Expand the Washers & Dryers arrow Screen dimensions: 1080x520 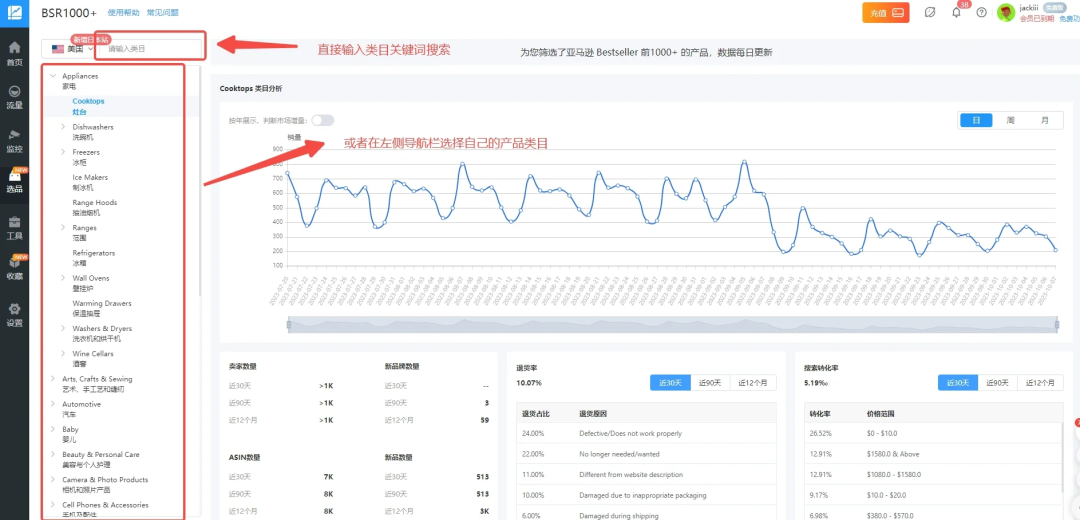tap(63, 328)
